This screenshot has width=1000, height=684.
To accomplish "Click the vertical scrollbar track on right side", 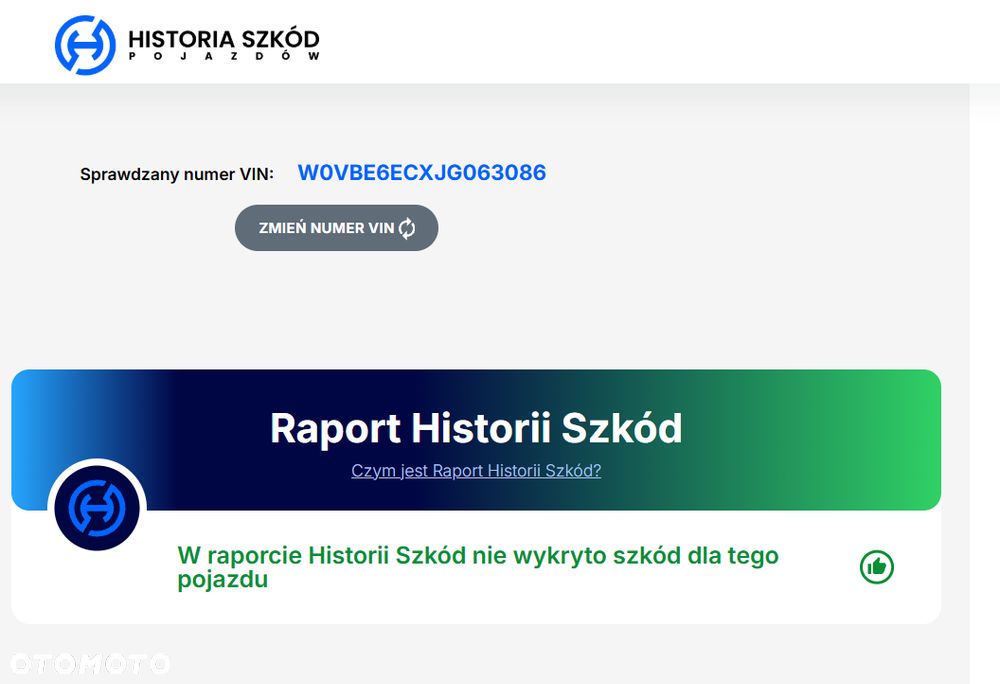I will click(x=985, y=382).
